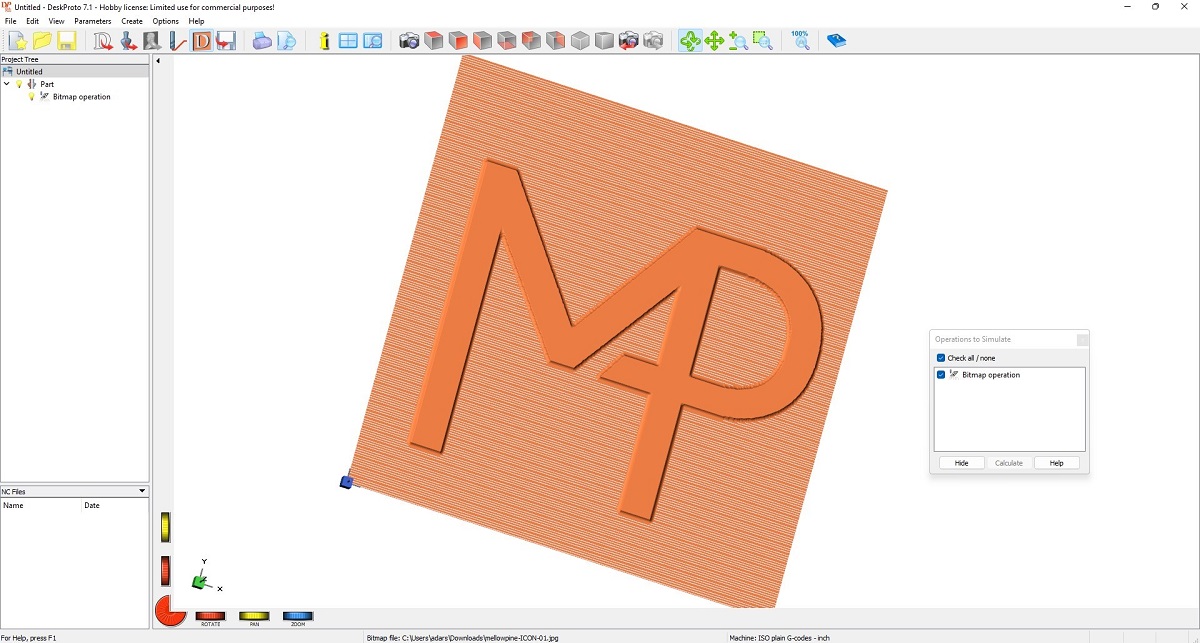1200x643 pixels.
Task: Click the vertical yellow pan thumbwheel
Action: click(x=166, y=527)
